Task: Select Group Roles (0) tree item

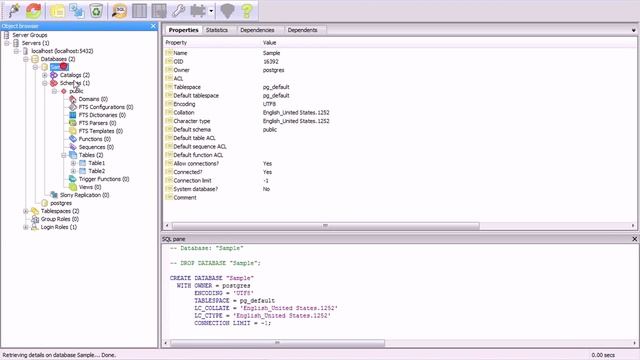Action: tap(60, 219)
